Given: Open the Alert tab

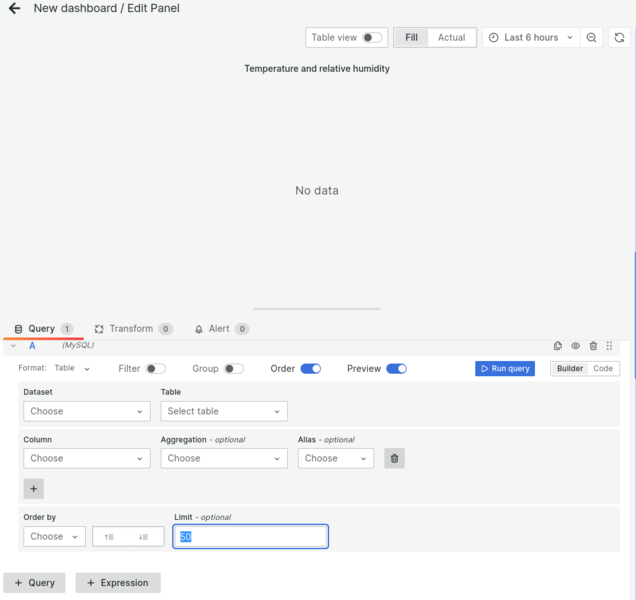Looking at the screenshot, I should [x=221, y=329].
